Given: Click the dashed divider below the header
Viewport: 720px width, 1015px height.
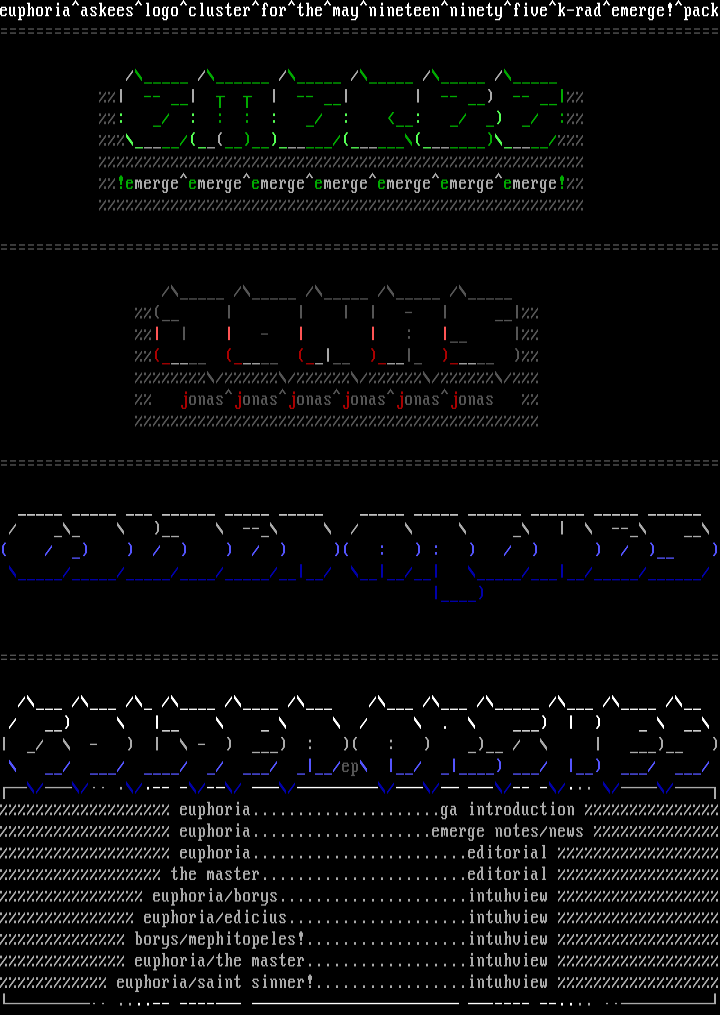Looking at the screenshot, I should pyautogui.click(x=360, y=31).
